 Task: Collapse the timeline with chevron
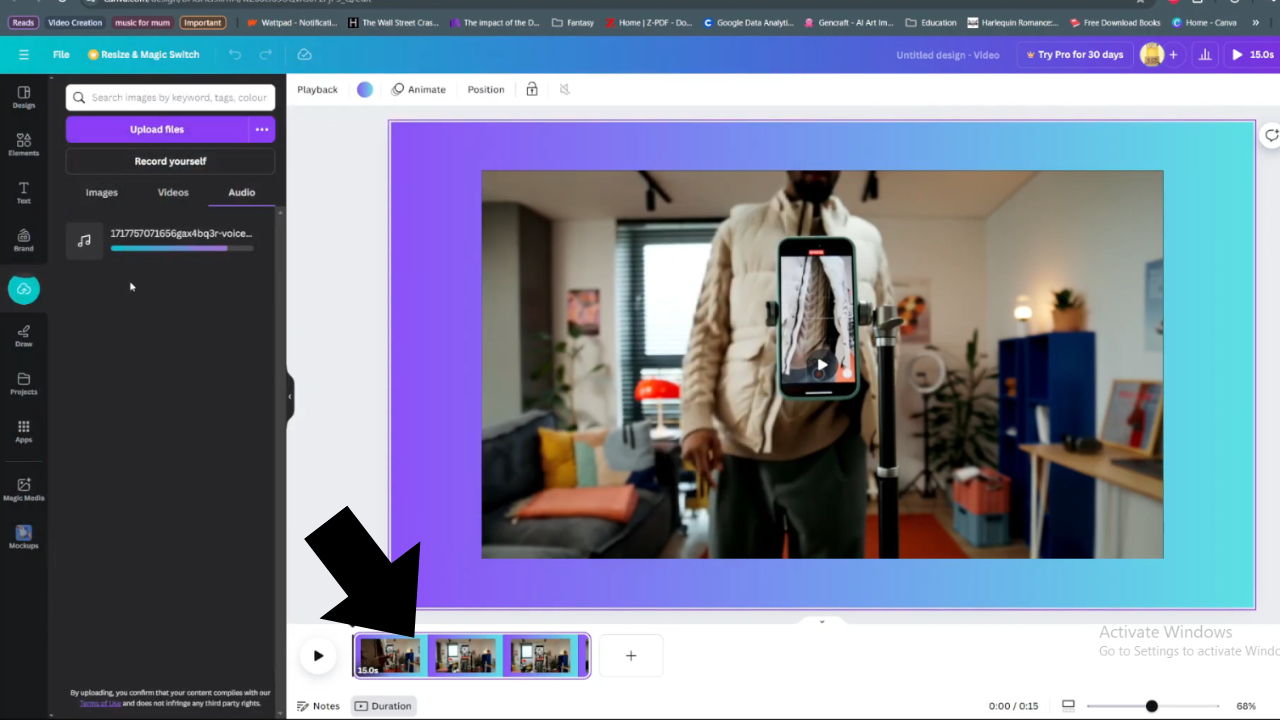pyautogui.click(x=822, y=621)
